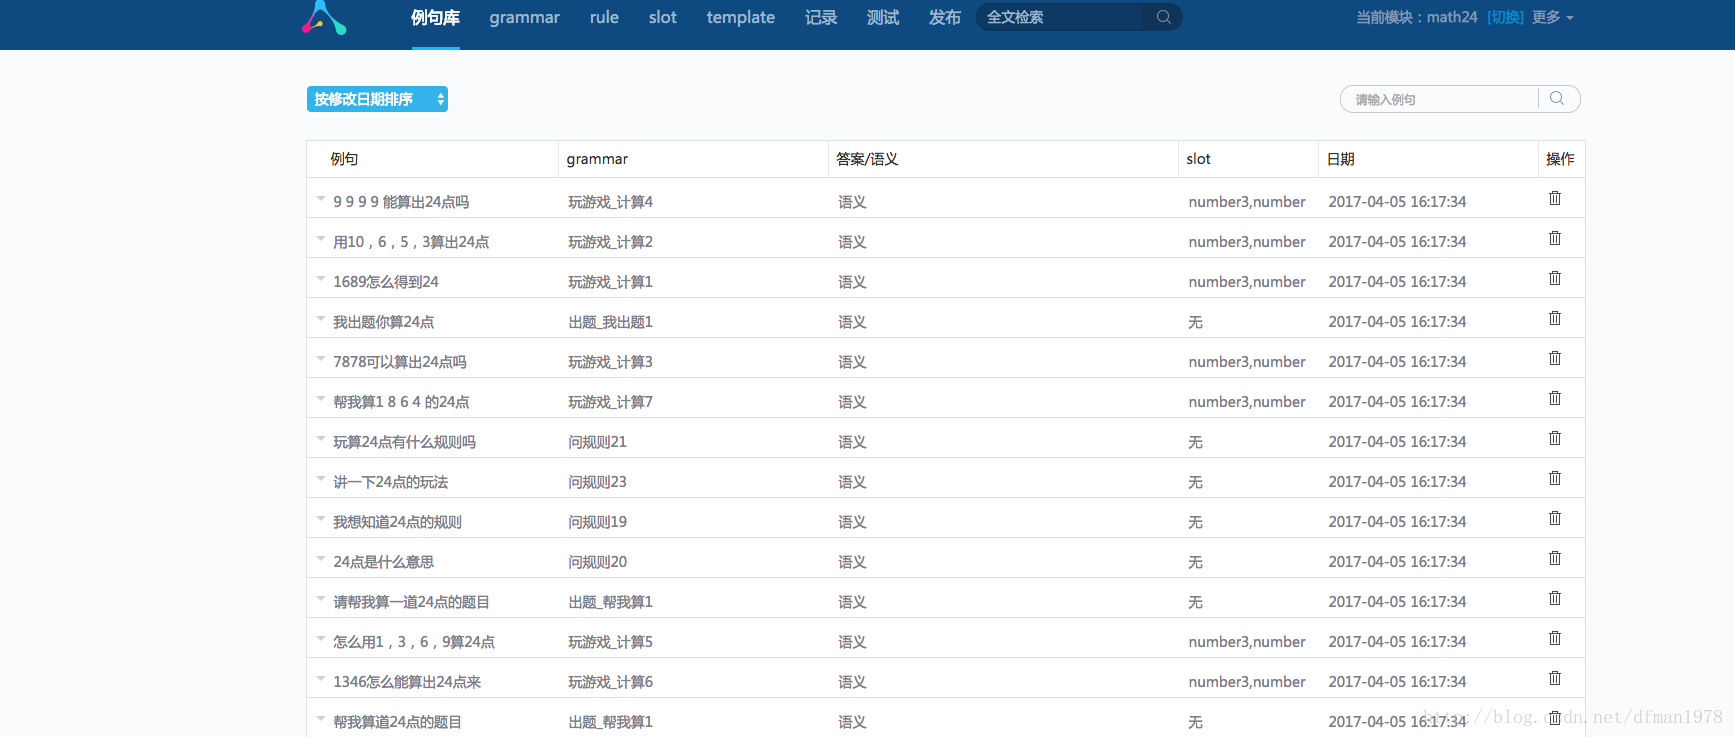
Task: Click the [切换] module switch link
Action: point(1505,17)
